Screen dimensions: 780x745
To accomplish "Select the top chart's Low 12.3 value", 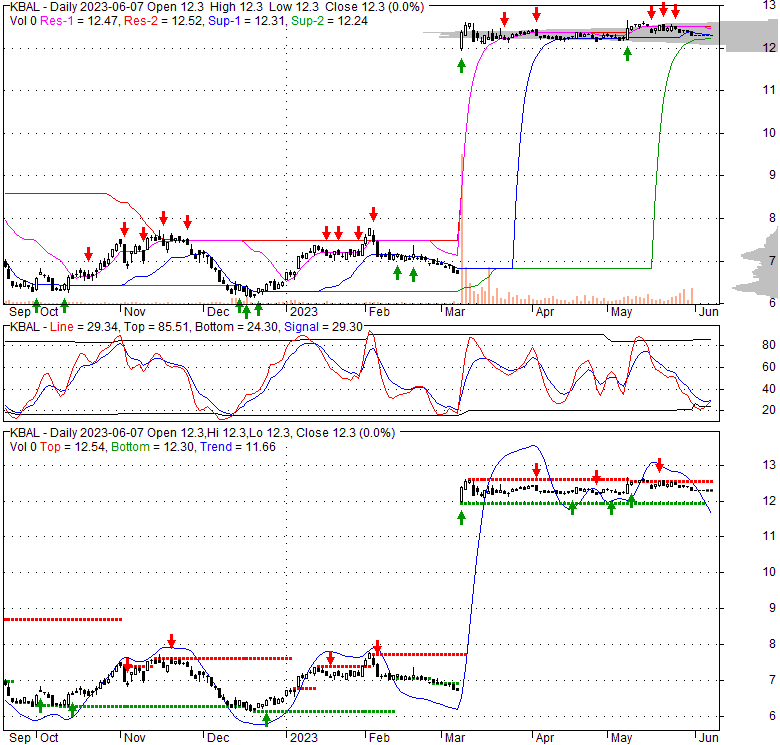I will [294, 7].
